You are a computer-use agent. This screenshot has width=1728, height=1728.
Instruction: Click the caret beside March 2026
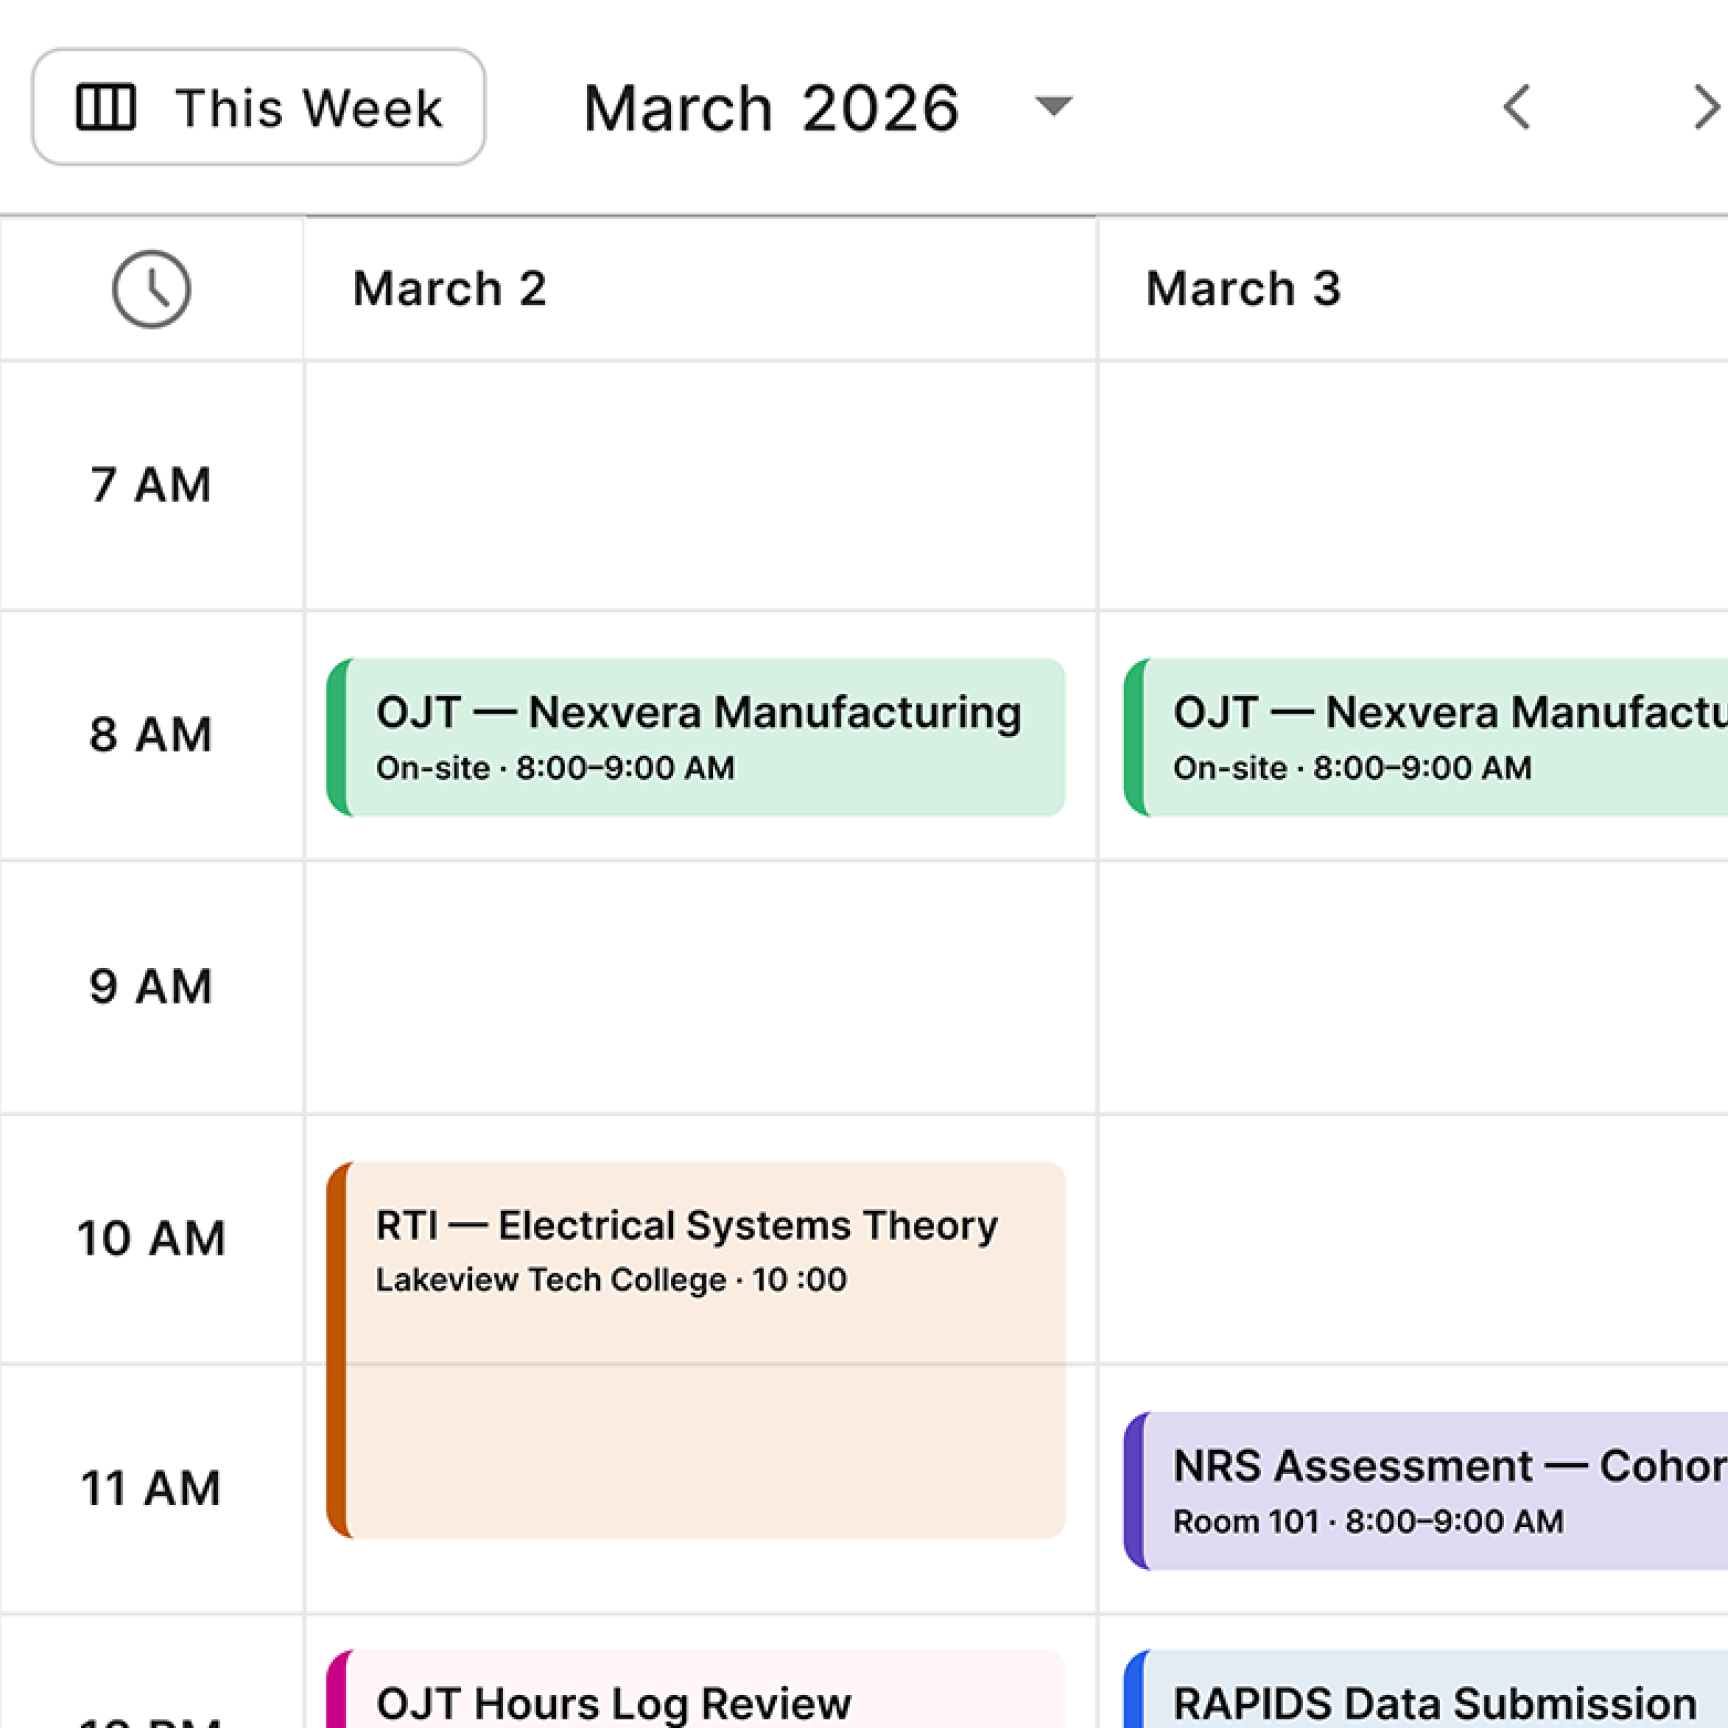[1053, 107]
